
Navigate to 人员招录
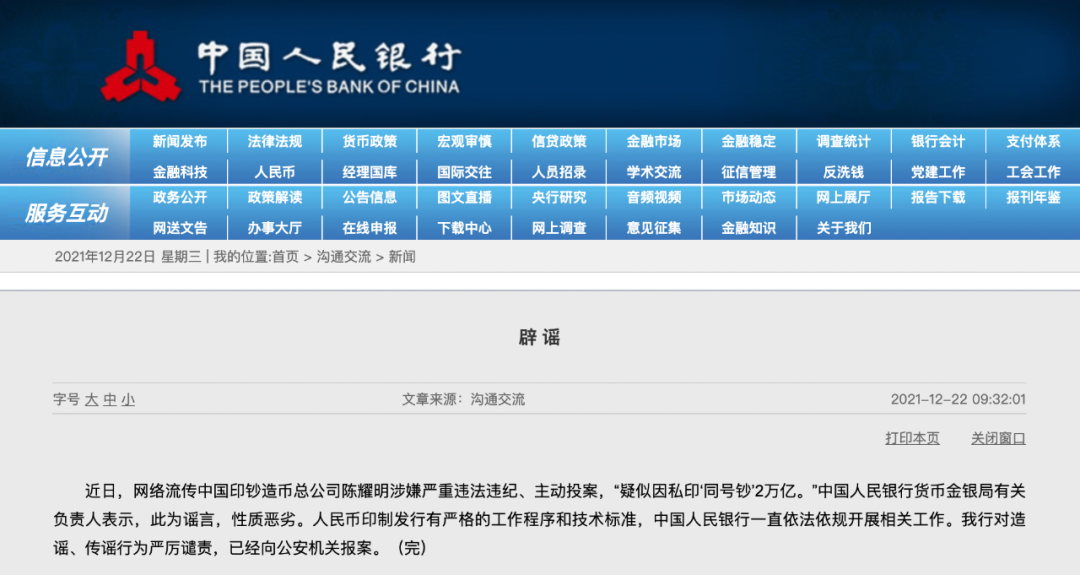(559, 172)
